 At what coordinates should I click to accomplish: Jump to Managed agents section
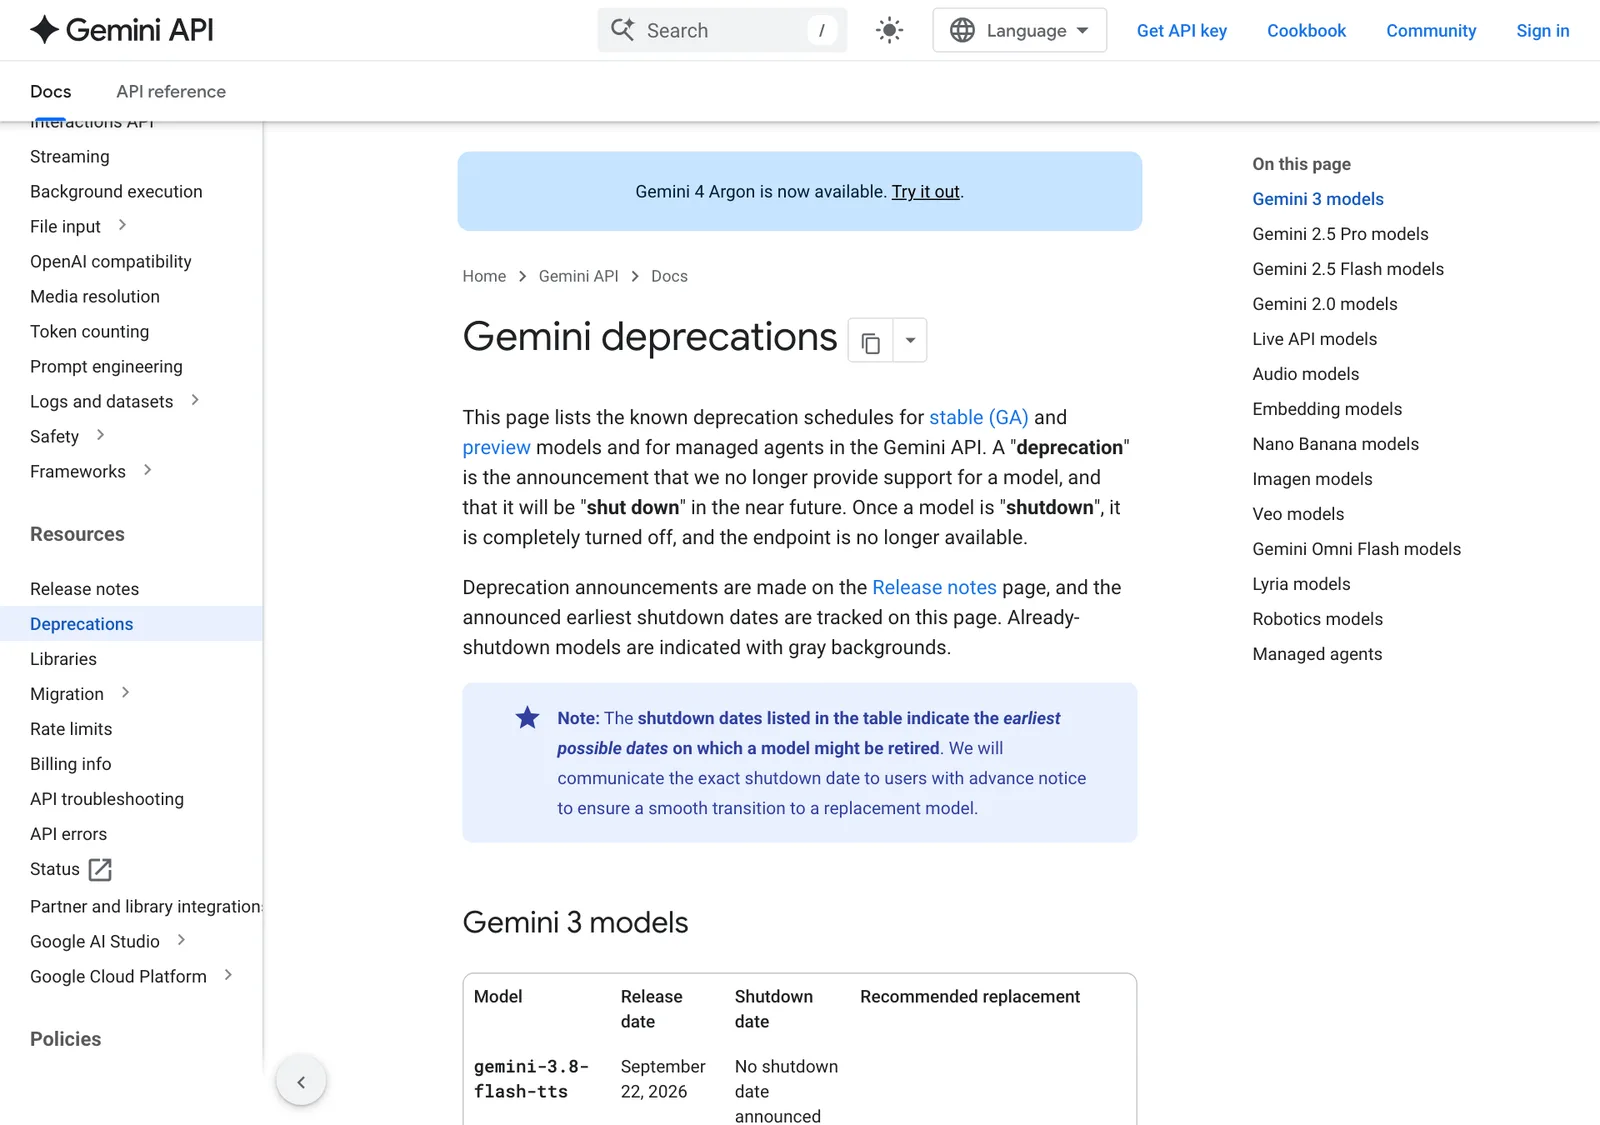(1317, 654)
